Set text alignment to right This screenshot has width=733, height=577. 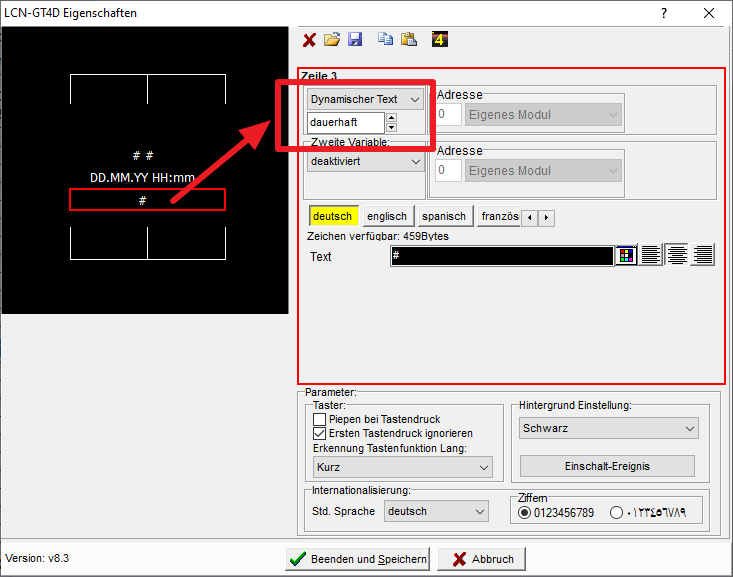pos(703,255)
